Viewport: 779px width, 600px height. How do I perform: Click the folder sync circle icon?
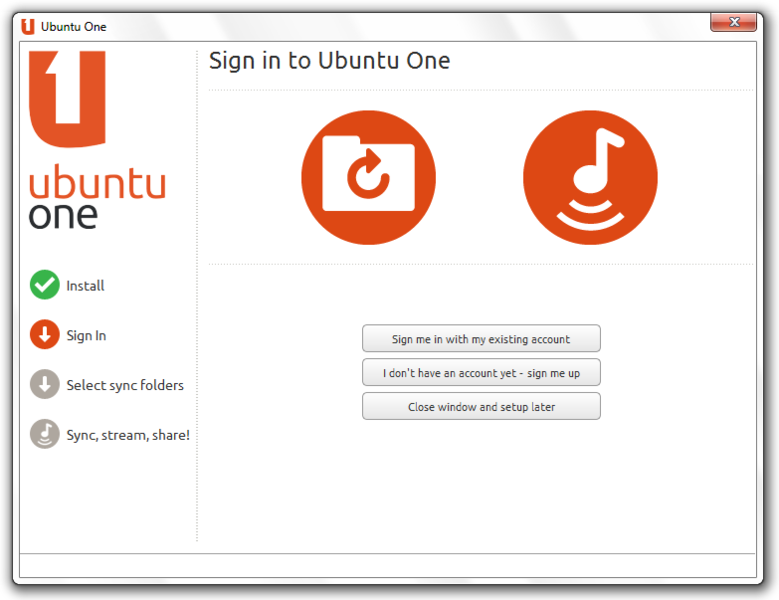click(369, 177)
